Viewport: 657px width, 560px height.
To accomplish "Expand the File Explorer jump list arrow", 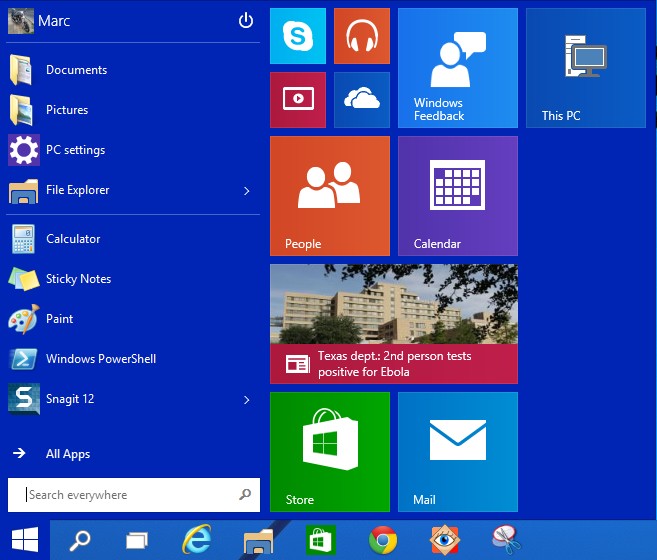I will tap(247, 191).
